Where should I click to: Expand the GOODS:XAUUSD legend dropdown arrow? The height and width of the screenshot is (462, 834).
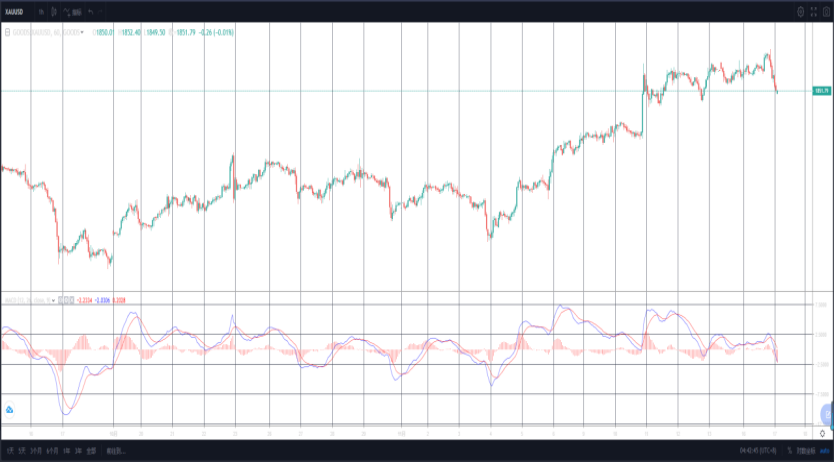pos(82,32)
